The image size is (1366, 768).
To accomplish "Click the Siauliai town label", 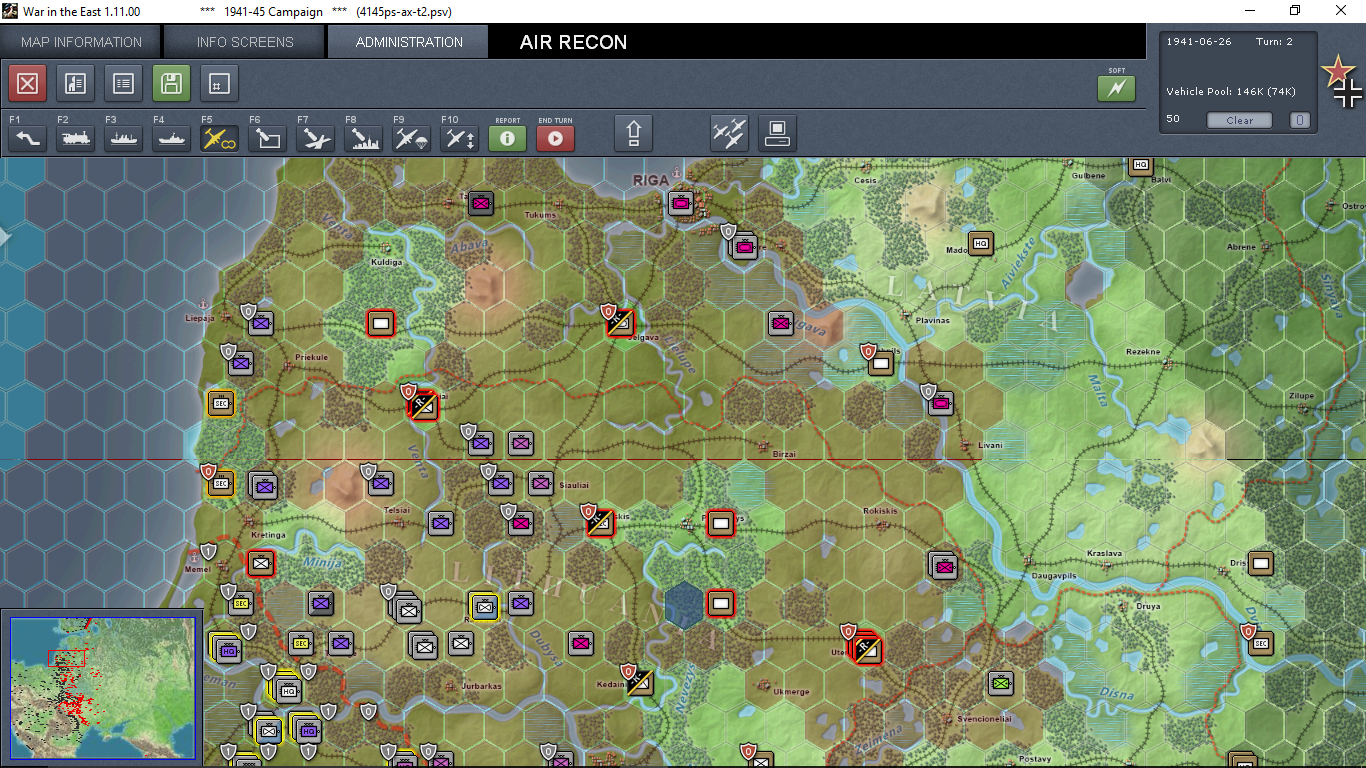I will (576, 485).
